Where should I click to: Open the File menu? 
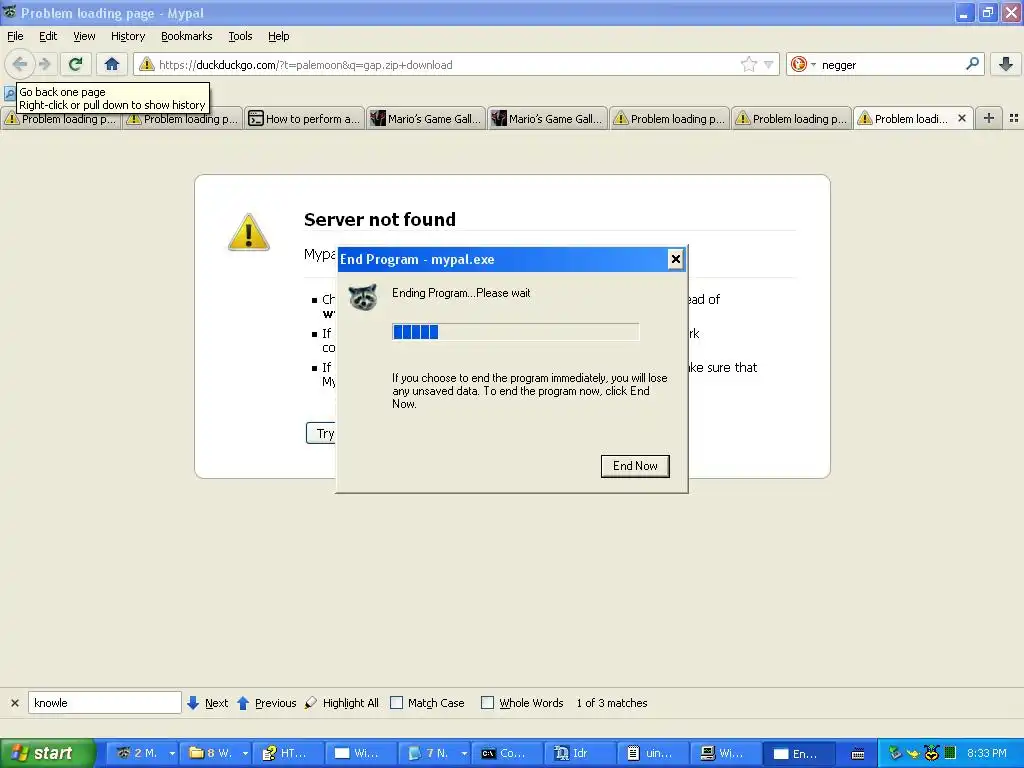coord(15,36)
